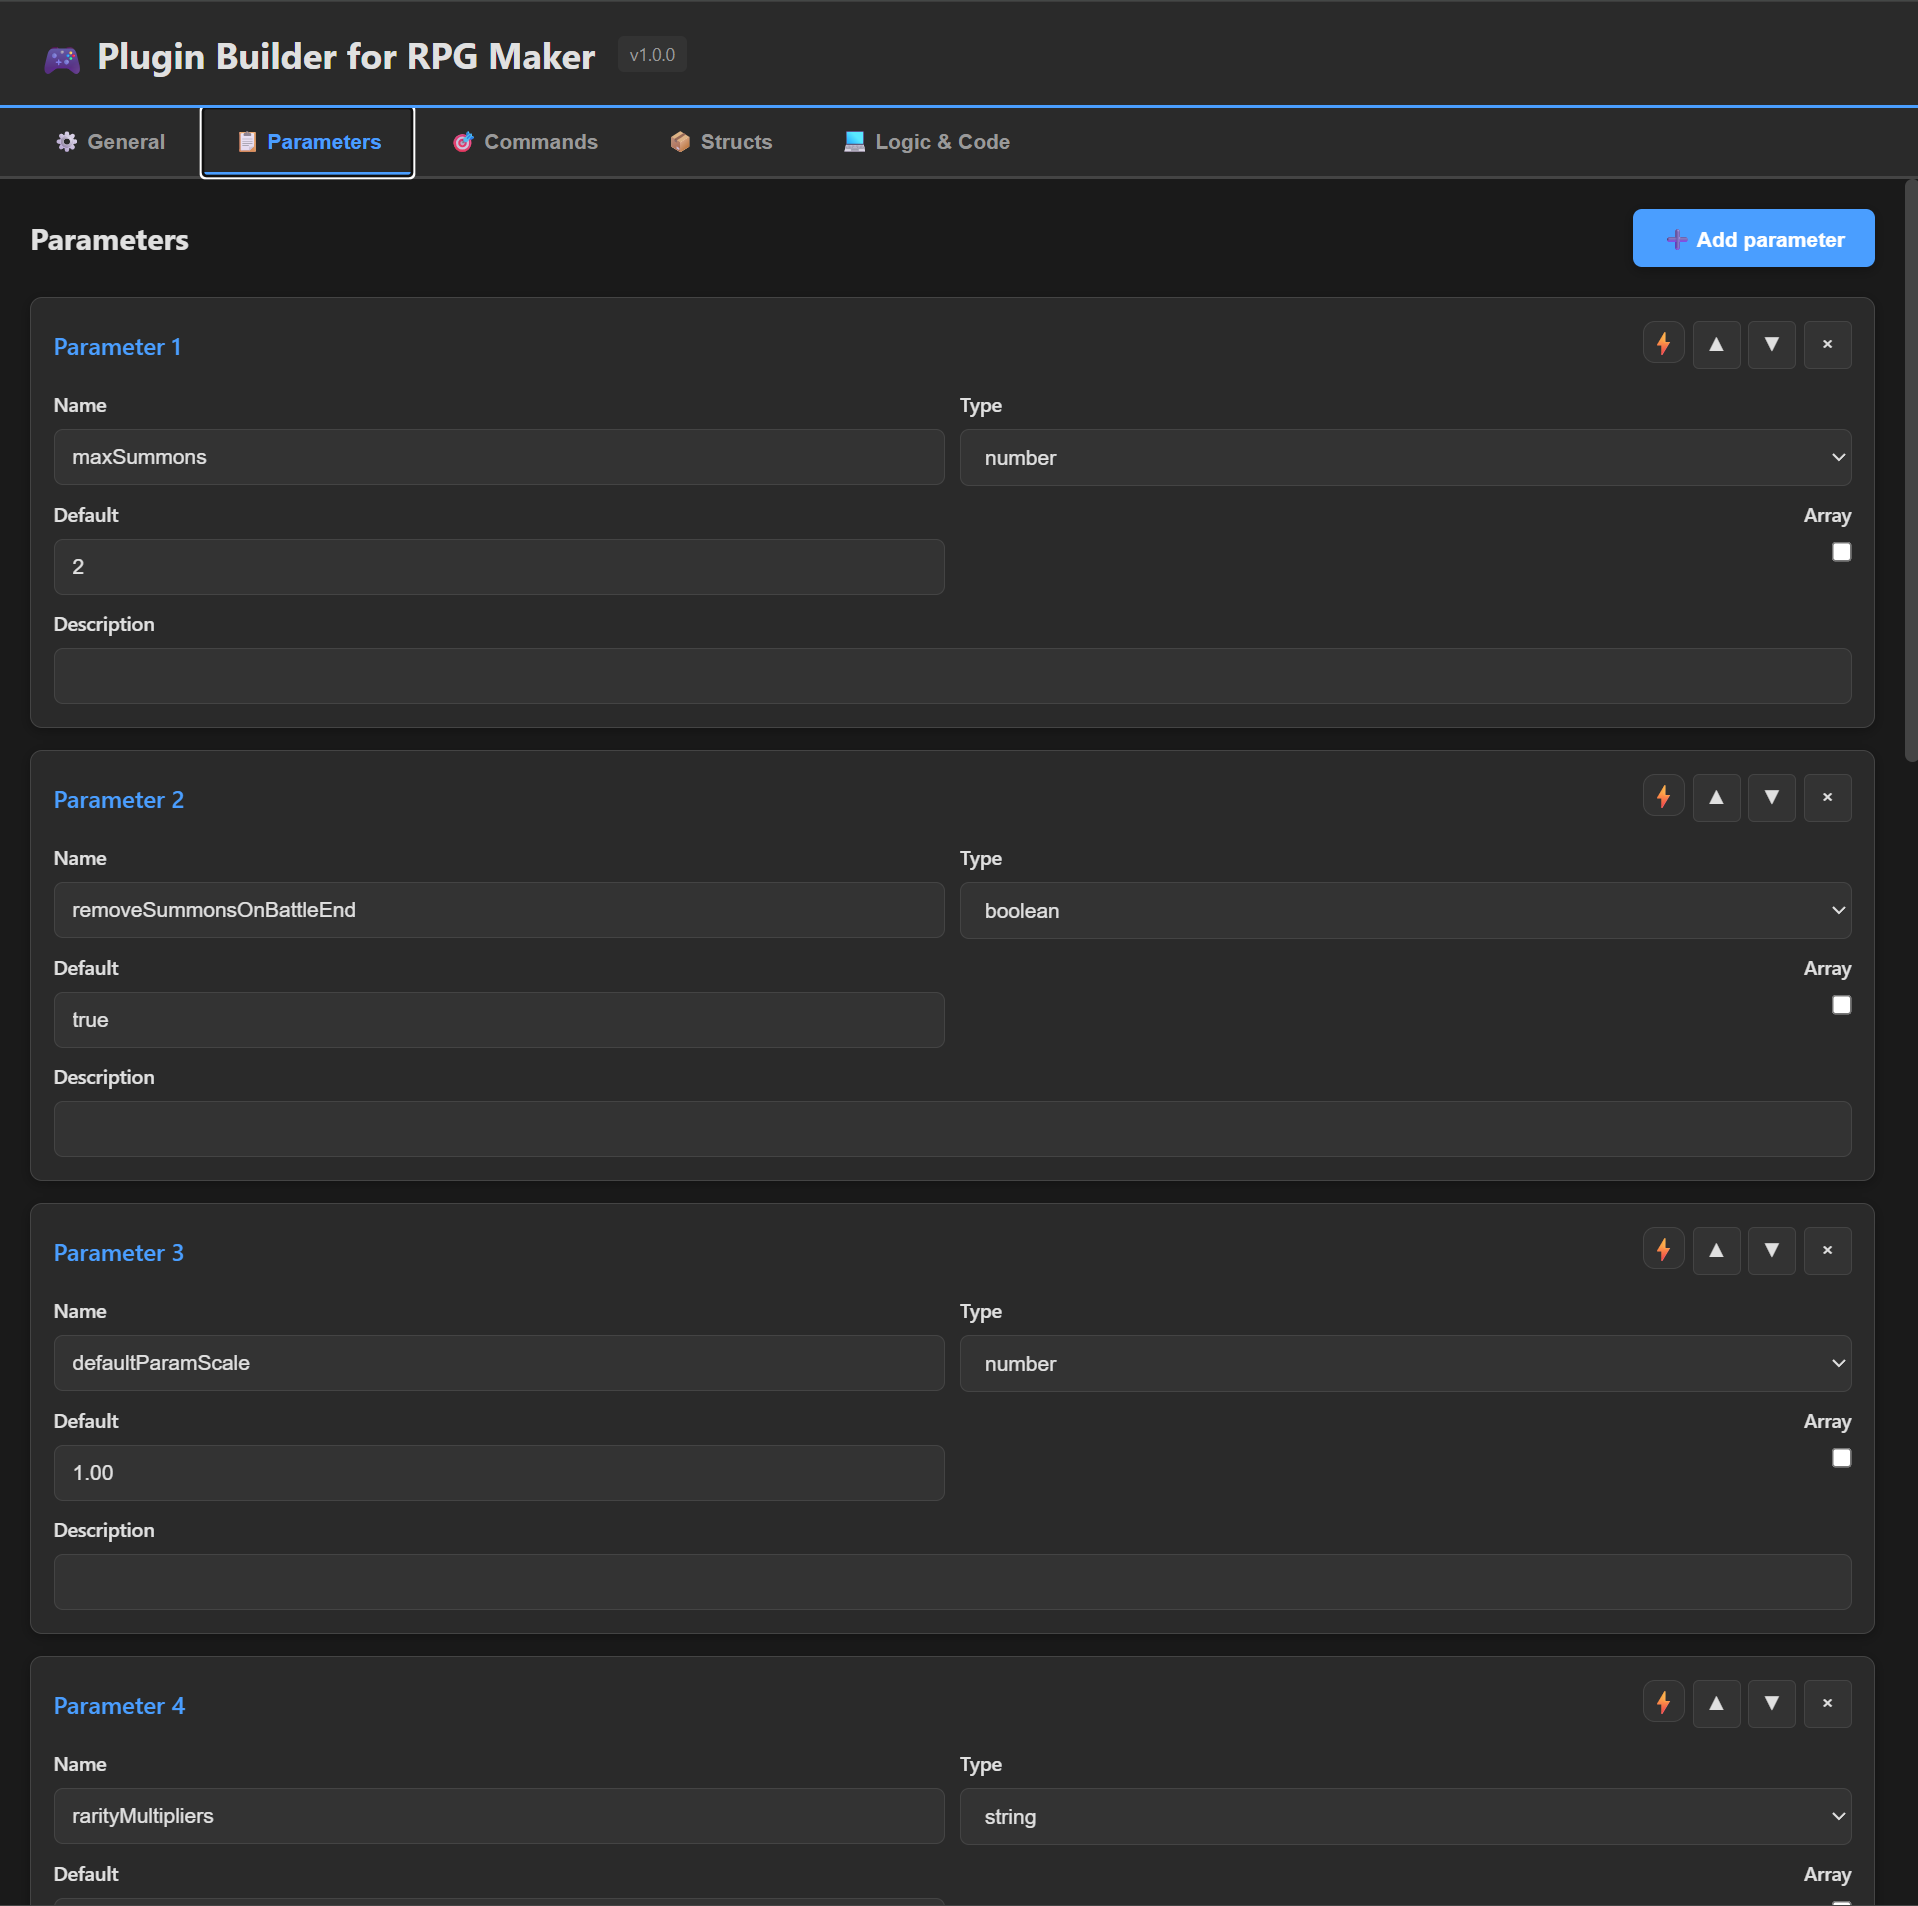
Task: Click the Add parameter button
Action: tap(1753, 239)
